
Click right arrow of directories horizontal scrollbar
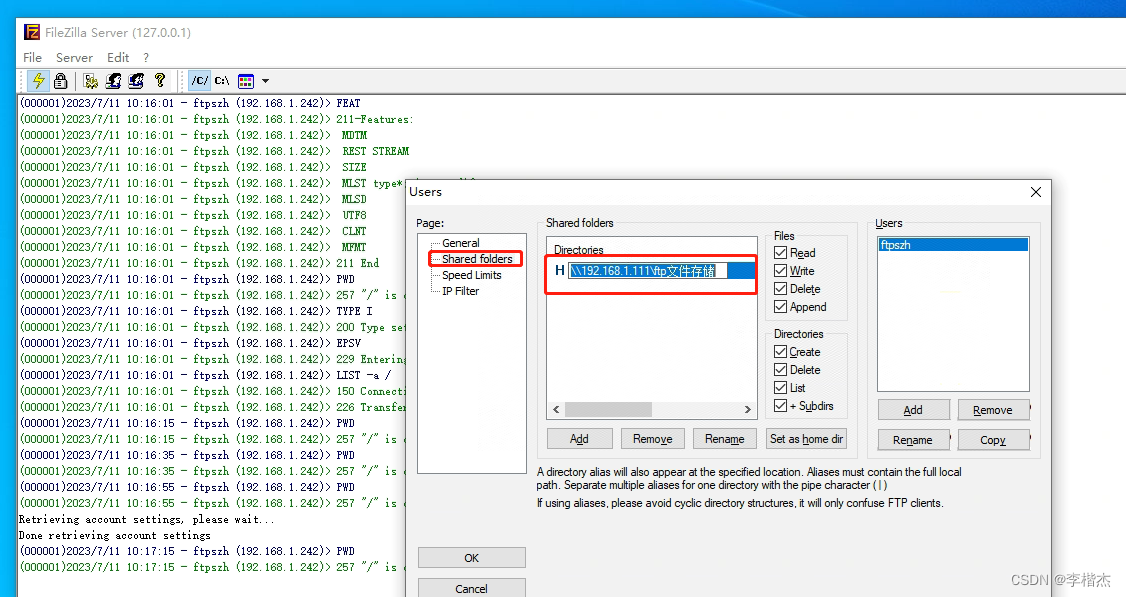coord(748,409)
